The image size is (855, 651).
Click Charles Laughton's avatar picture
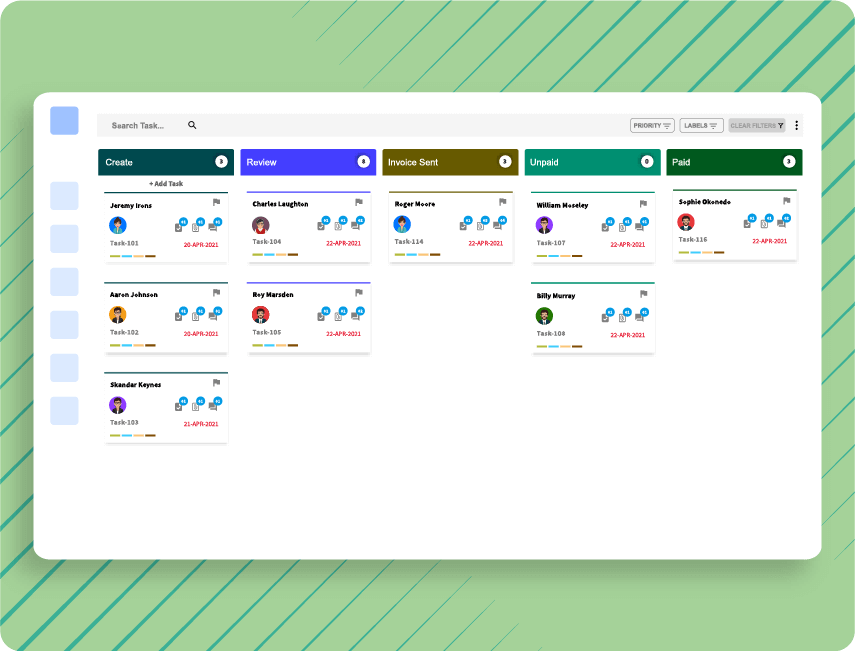(x=260, y=225)
